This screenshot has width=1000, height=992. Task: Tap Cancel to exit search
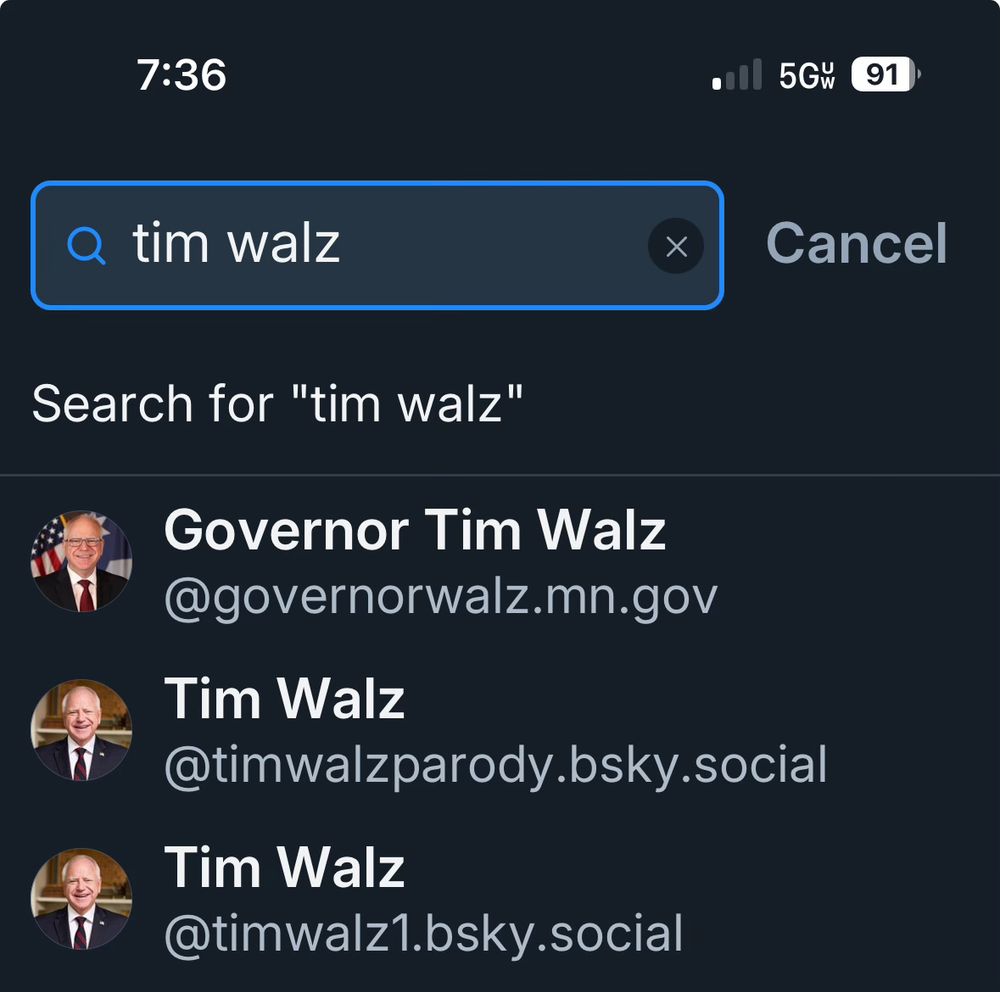(x=856, y=244)
